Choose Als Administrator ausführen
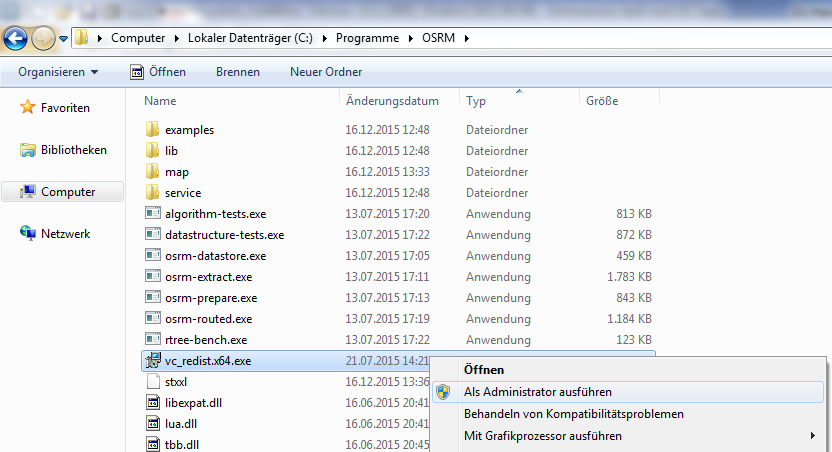832x452 pixels. [628, 392]
